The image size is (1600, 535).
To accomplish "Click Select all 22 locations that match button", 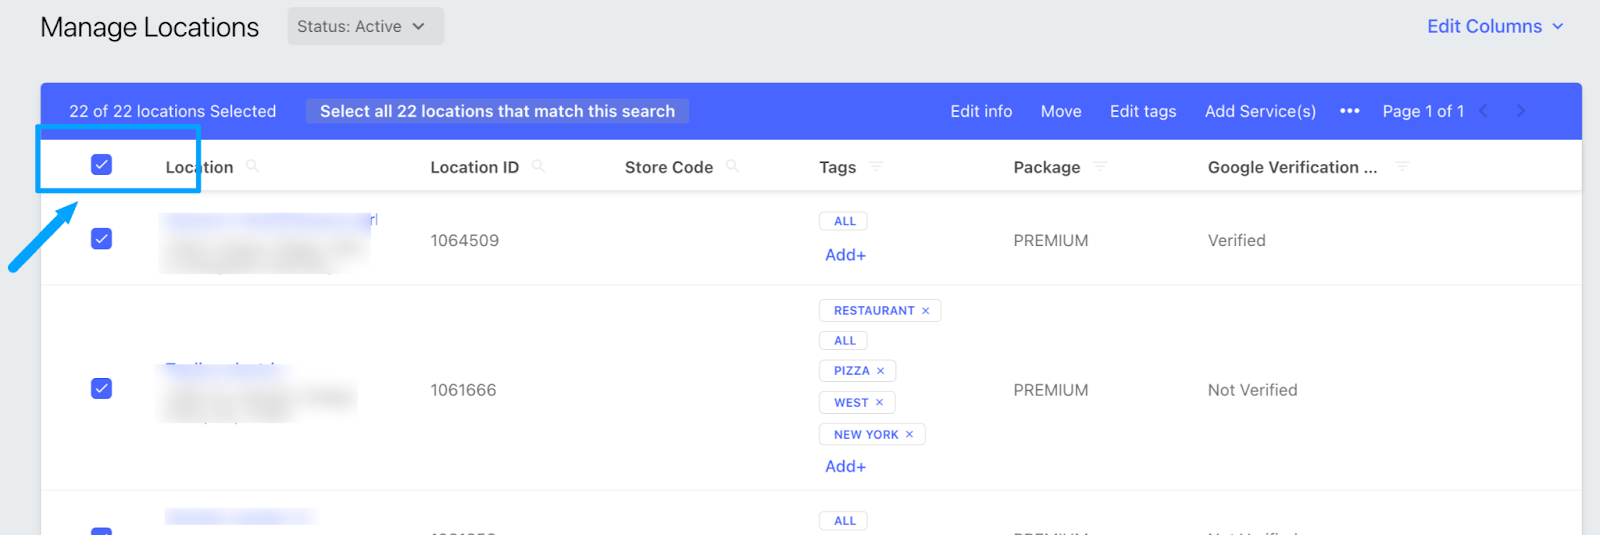I will tap(497, 111).
